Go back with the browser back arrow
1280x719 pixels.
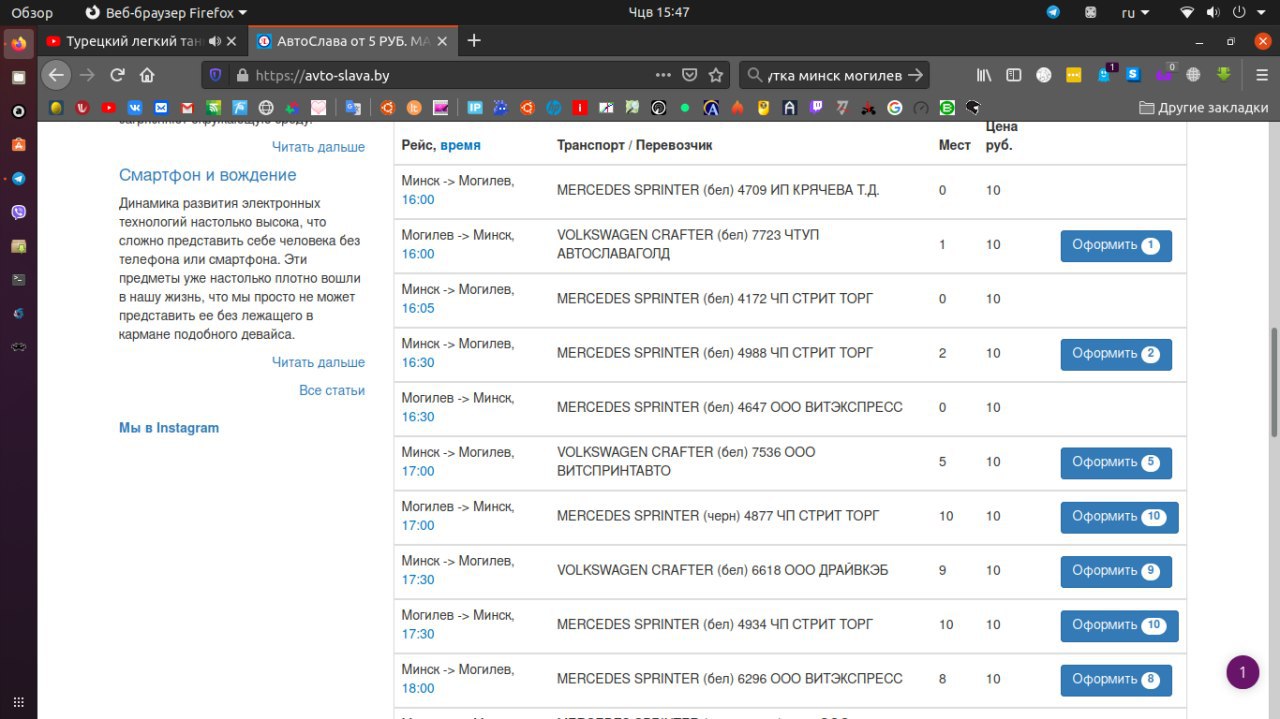tap(56, 75)
